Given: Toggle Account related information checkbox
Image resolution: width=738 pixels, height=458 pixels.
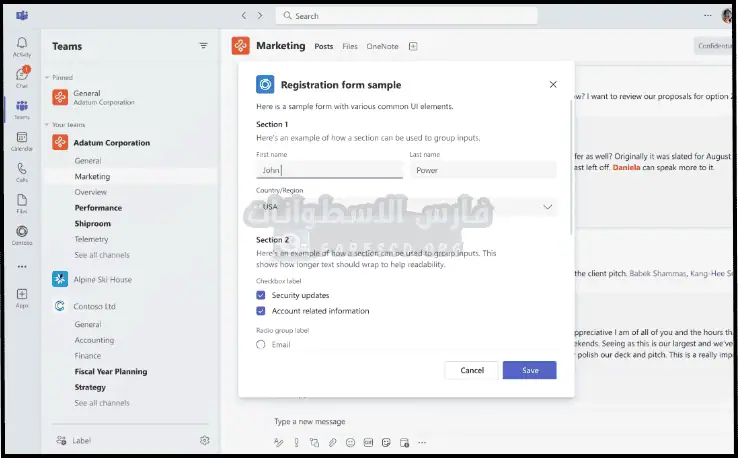Looking at the screenshot, I should 261,311.
